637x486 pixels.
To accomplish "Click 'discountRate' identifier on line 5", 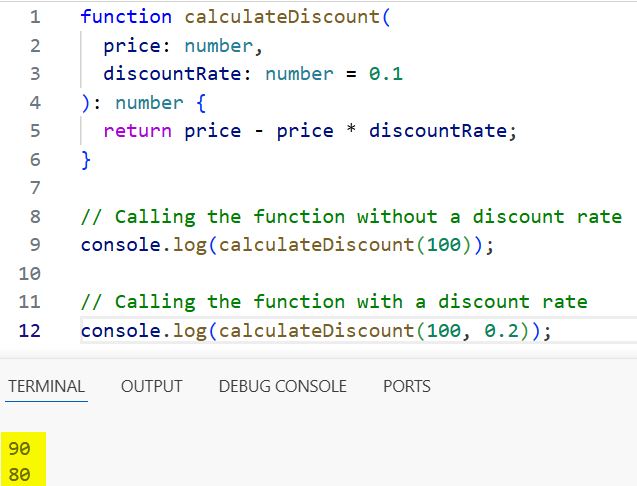I will point(438,131).
